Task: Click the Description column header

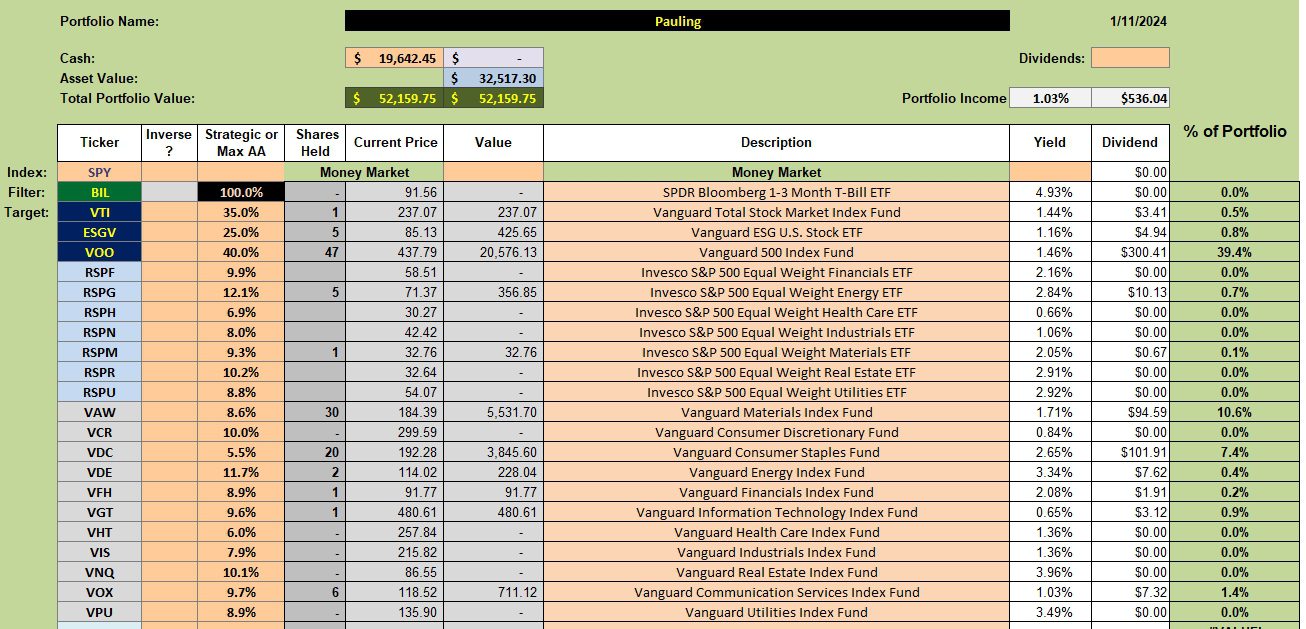Action: click(x=776, y=142)
